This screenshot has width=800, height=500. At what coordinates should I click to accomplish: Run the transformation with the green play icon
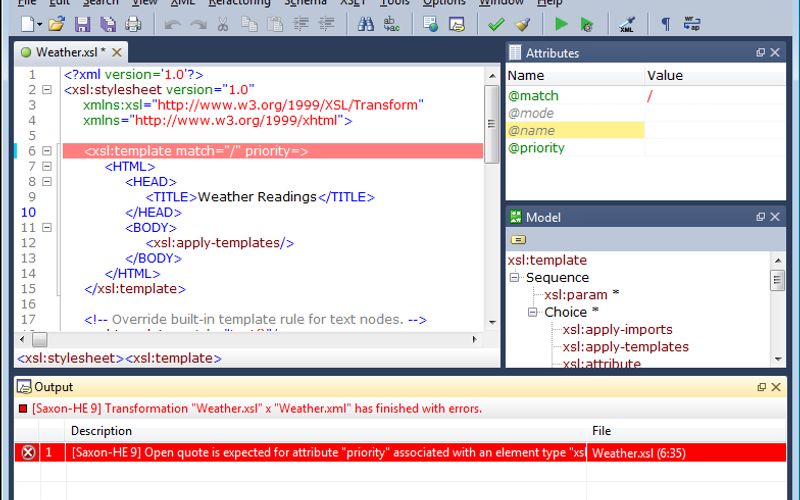tap(561, 24)
